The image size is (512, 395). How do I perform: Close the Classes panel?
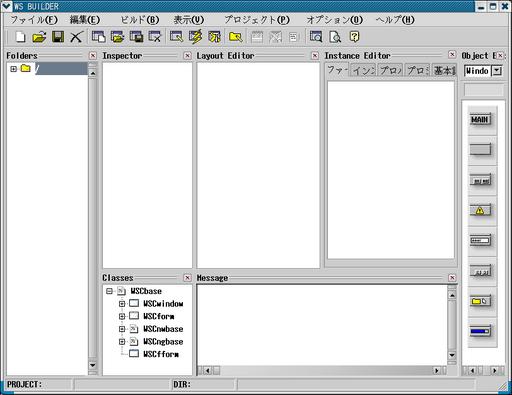[x=187, y=278]
